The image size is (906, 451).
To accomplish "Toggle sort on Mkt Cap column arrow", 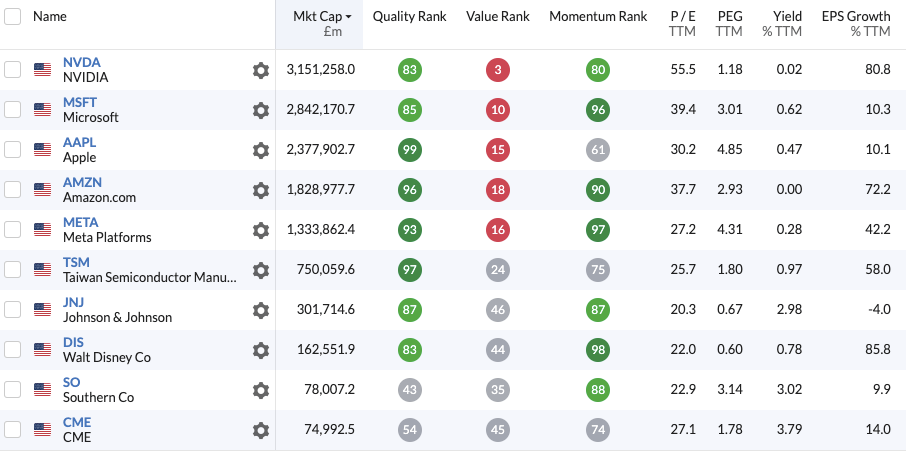I will (349, 17).
